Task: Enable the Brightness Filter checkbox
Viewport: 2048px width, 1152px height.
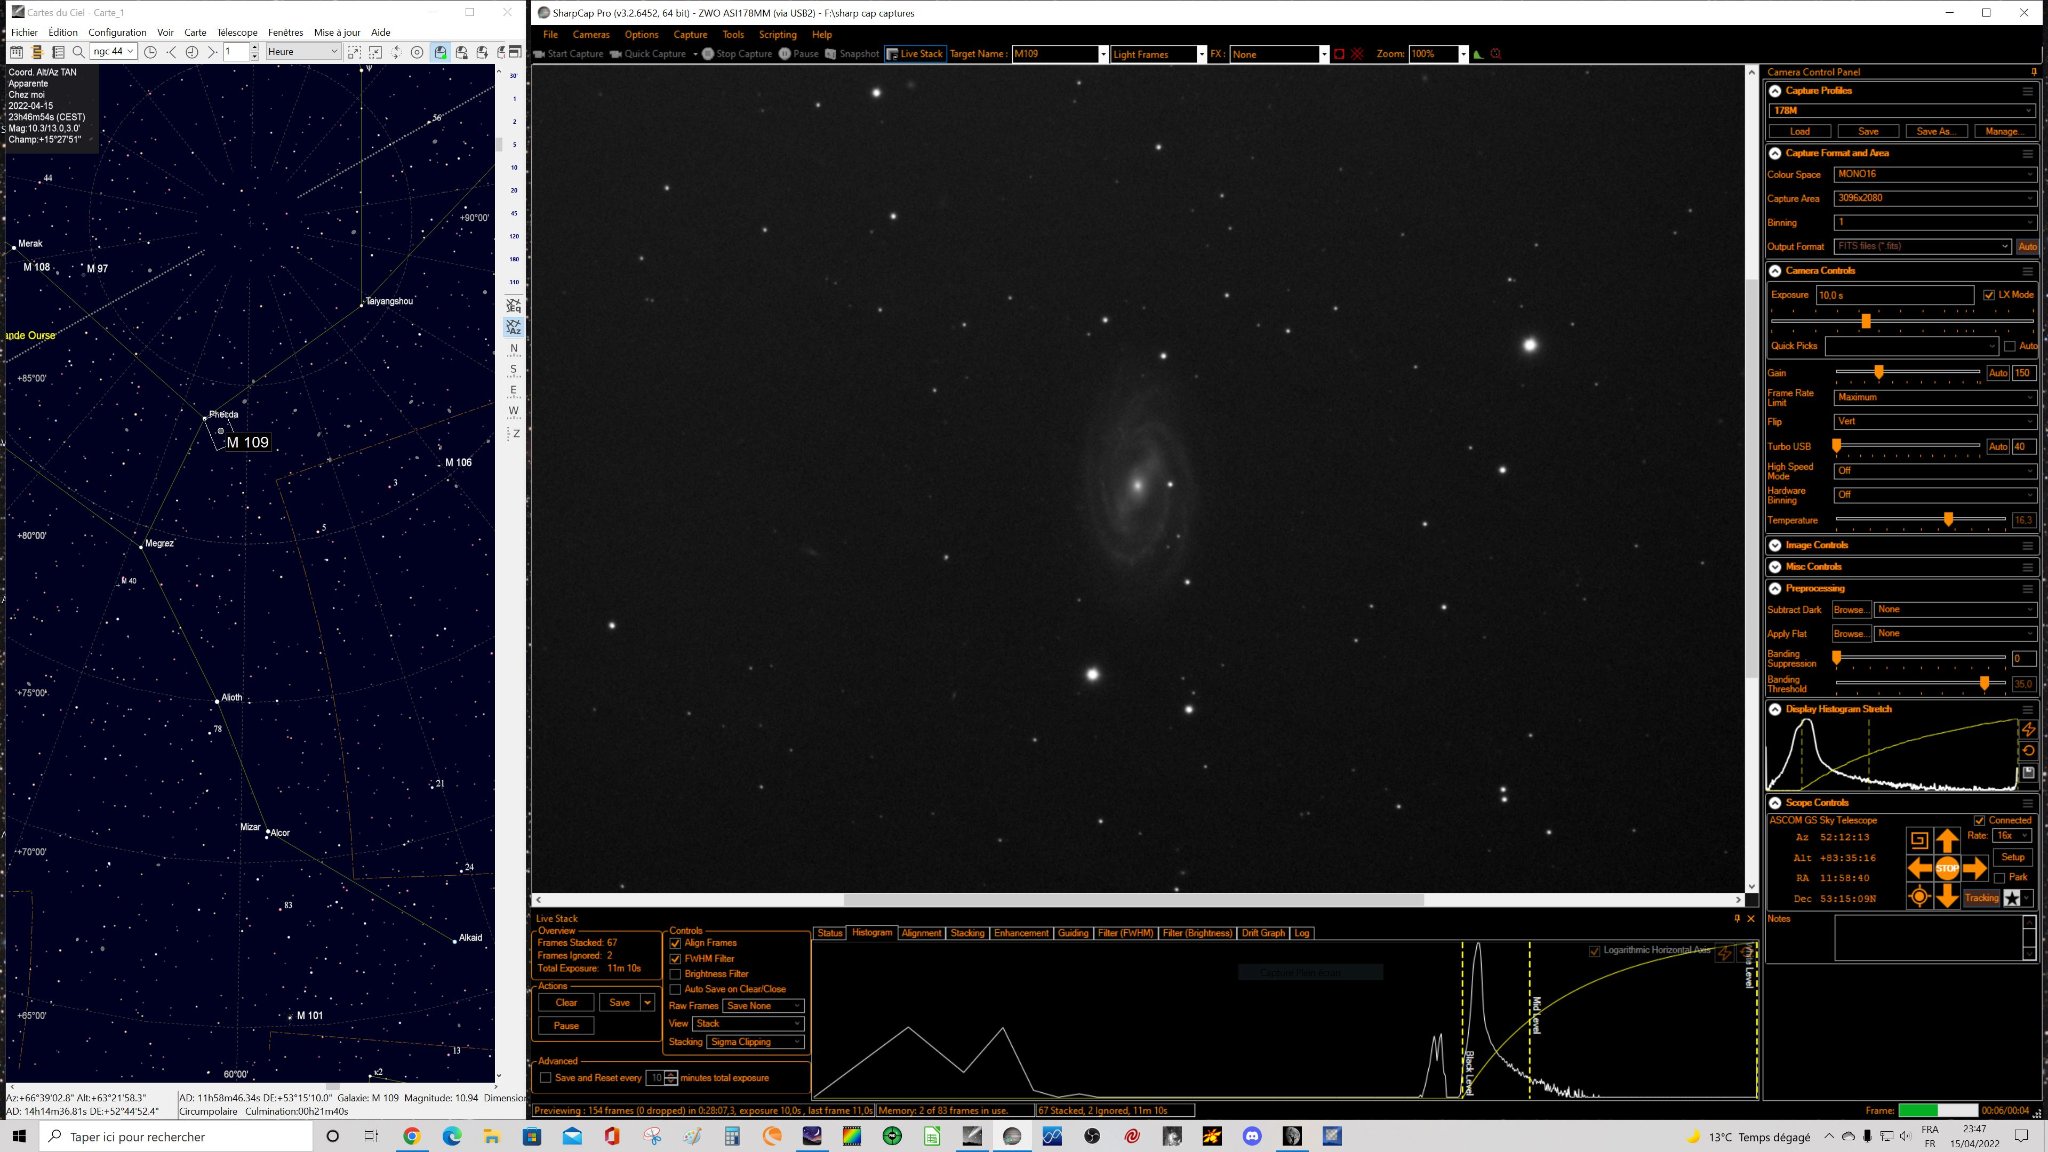Action: pyautogui.click(x=675, y=974)
